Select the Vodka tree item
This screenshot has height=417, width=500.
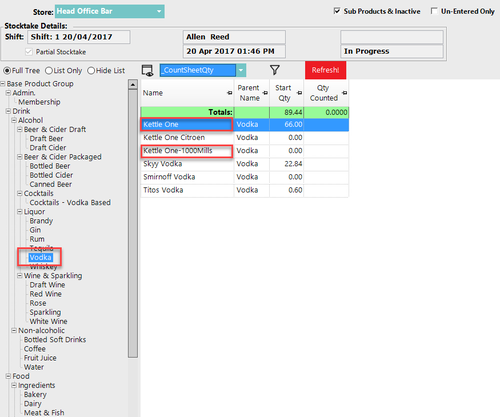tap(40, 257)
